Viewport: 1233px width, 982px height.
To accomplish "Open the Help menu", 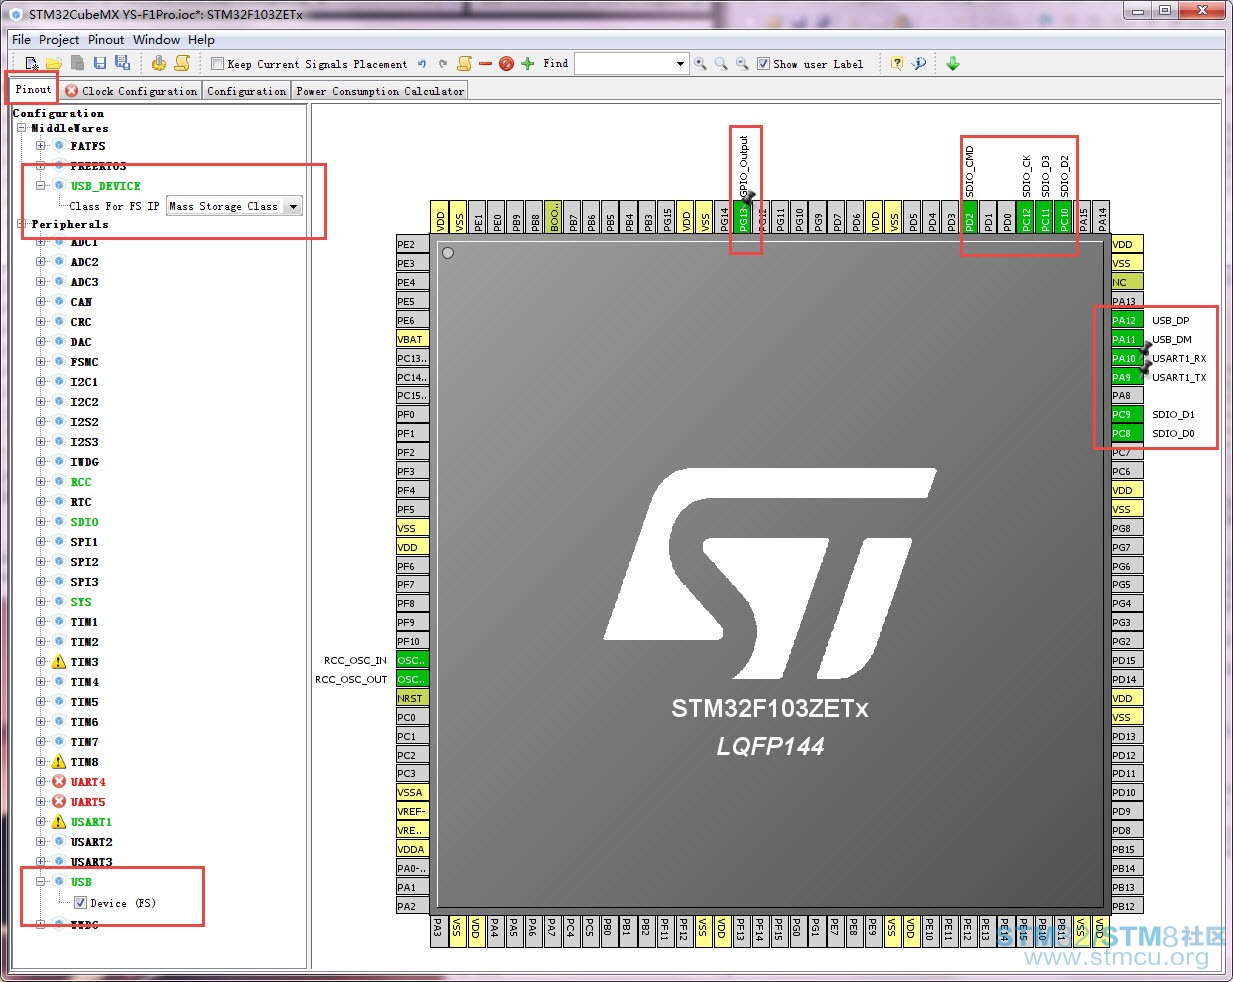I will pyautogui.click(x=201, y=40).
